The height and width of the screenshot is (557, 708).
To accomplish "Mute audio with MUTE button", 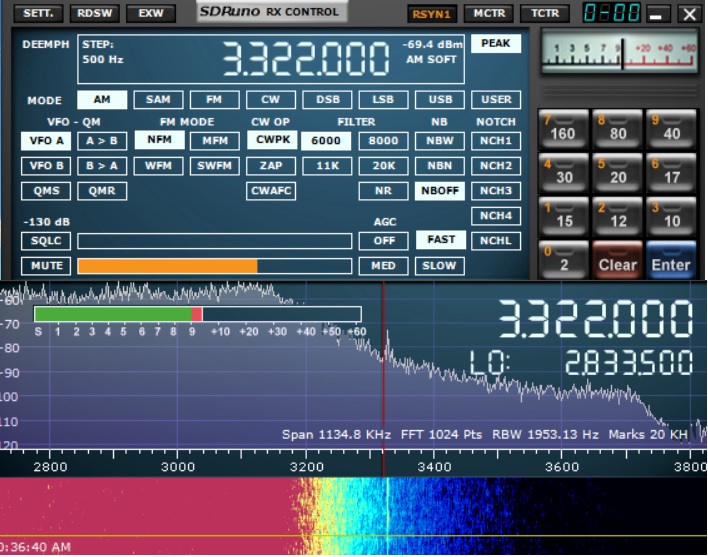I will coord(46,265).
